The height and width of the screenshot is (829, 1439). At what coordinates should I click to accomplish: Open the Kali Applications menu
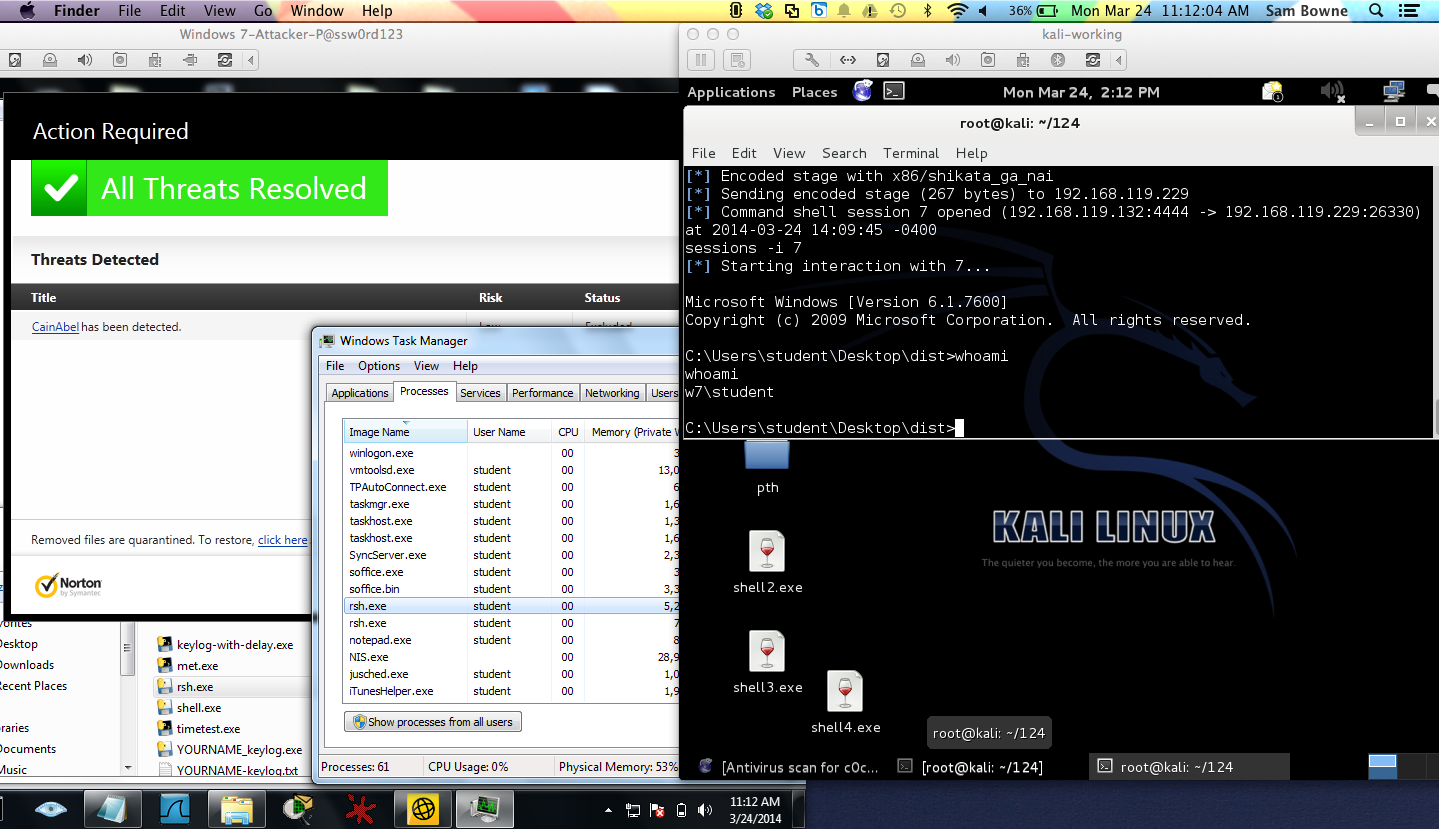[x=731, y=92]
